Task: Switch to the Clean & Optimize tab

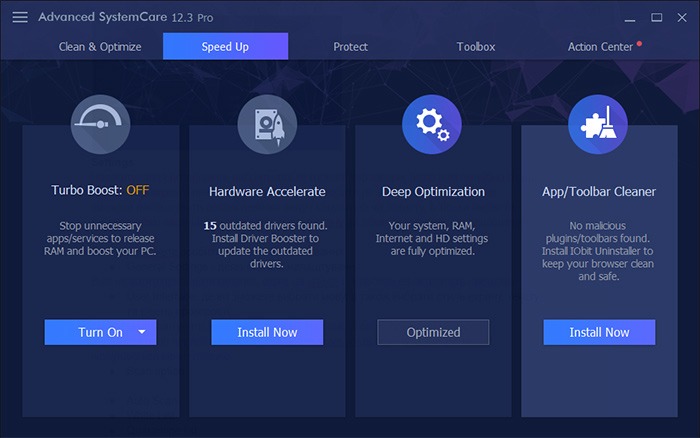Action: [x=100, y=46]
